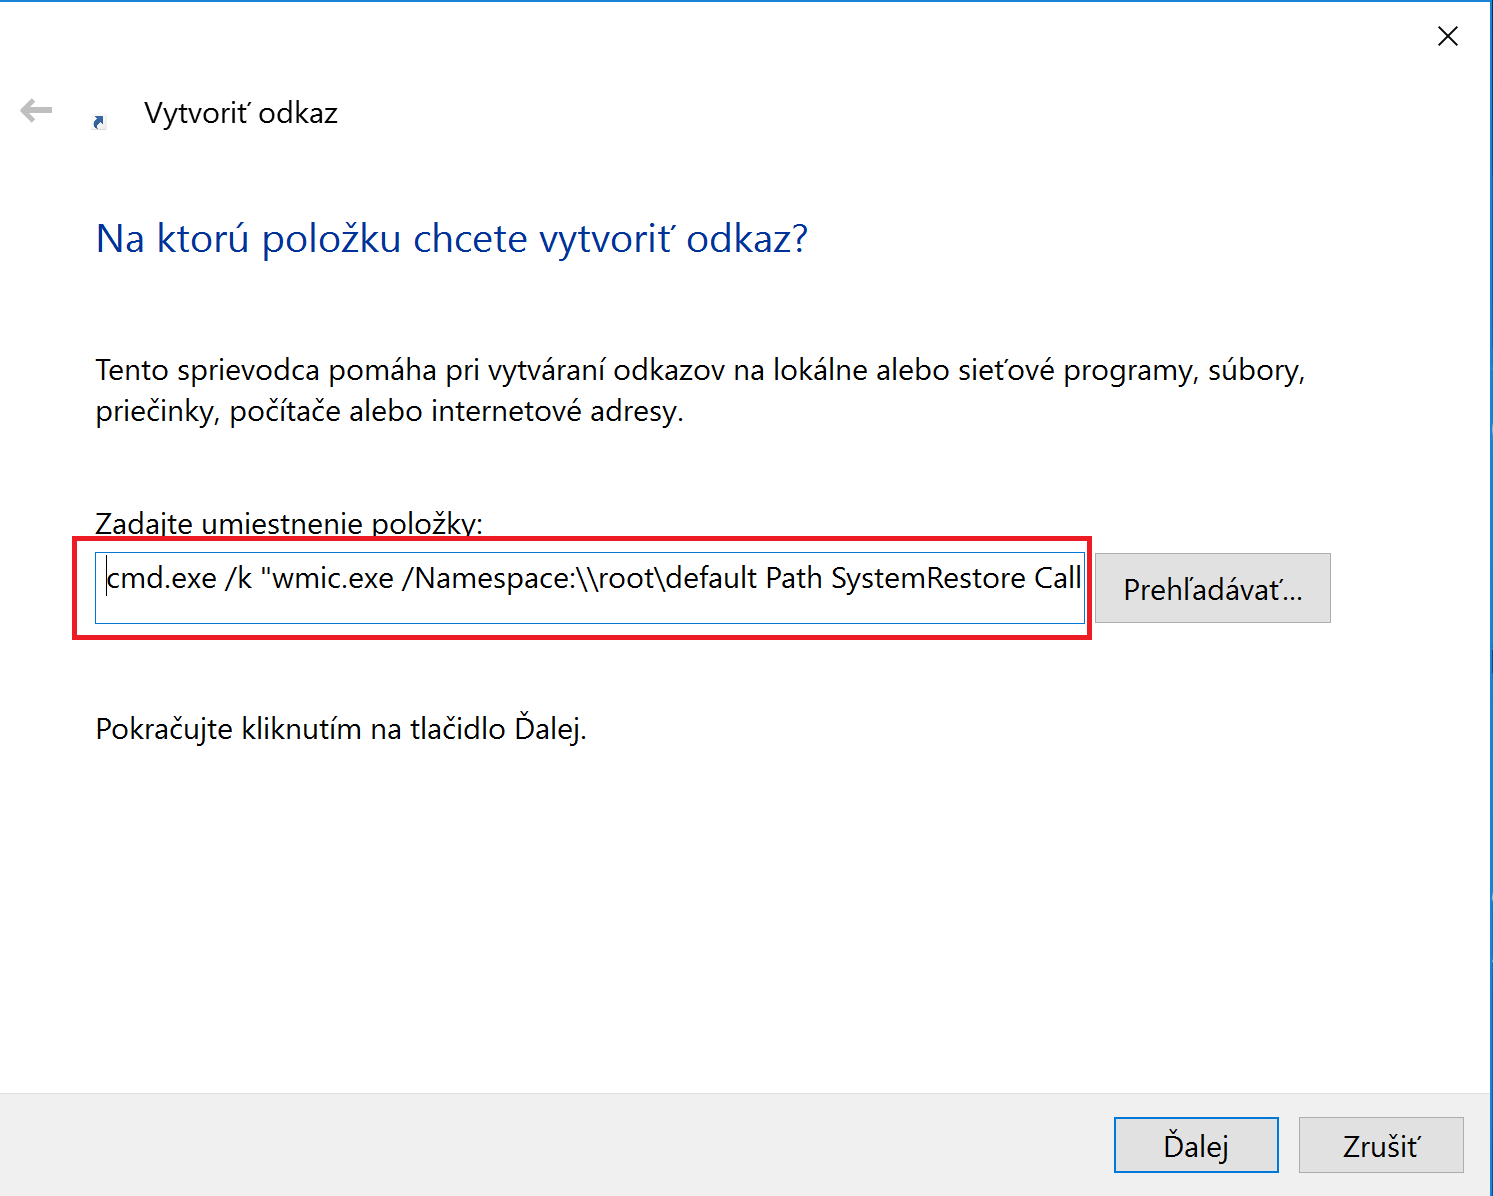This screenshot has height=1196, width=1493.
Task: Cancel the wizard with the Zrušiť button
Action: (x=1381, y=1145)
